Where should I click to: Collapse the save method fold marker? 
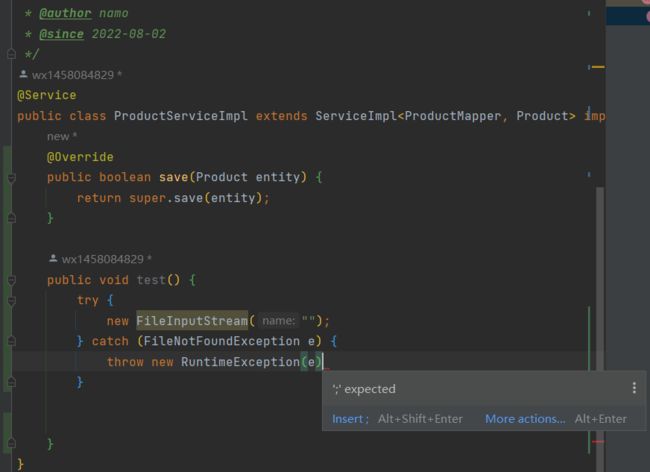pos(12,178)
